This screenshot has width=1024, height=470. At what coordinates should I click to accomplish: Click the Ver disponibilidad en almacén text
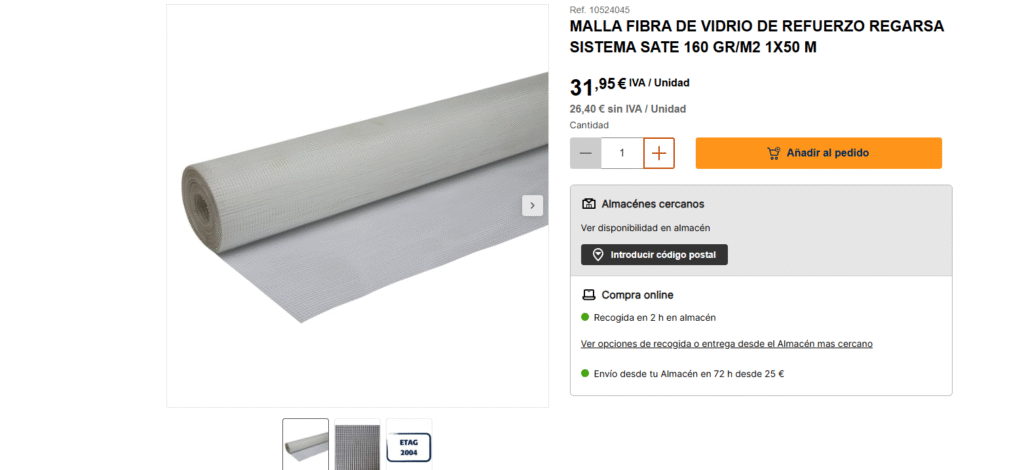point(645,228)
